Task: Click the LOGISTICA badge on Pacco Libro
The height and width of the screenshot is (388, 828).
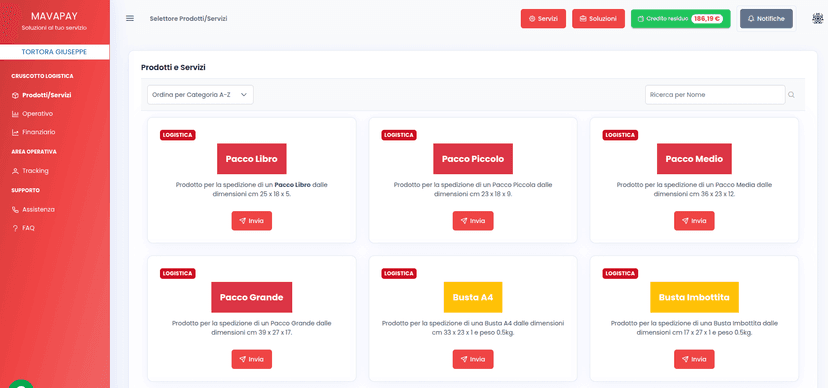Action: (x=178, y=135)
